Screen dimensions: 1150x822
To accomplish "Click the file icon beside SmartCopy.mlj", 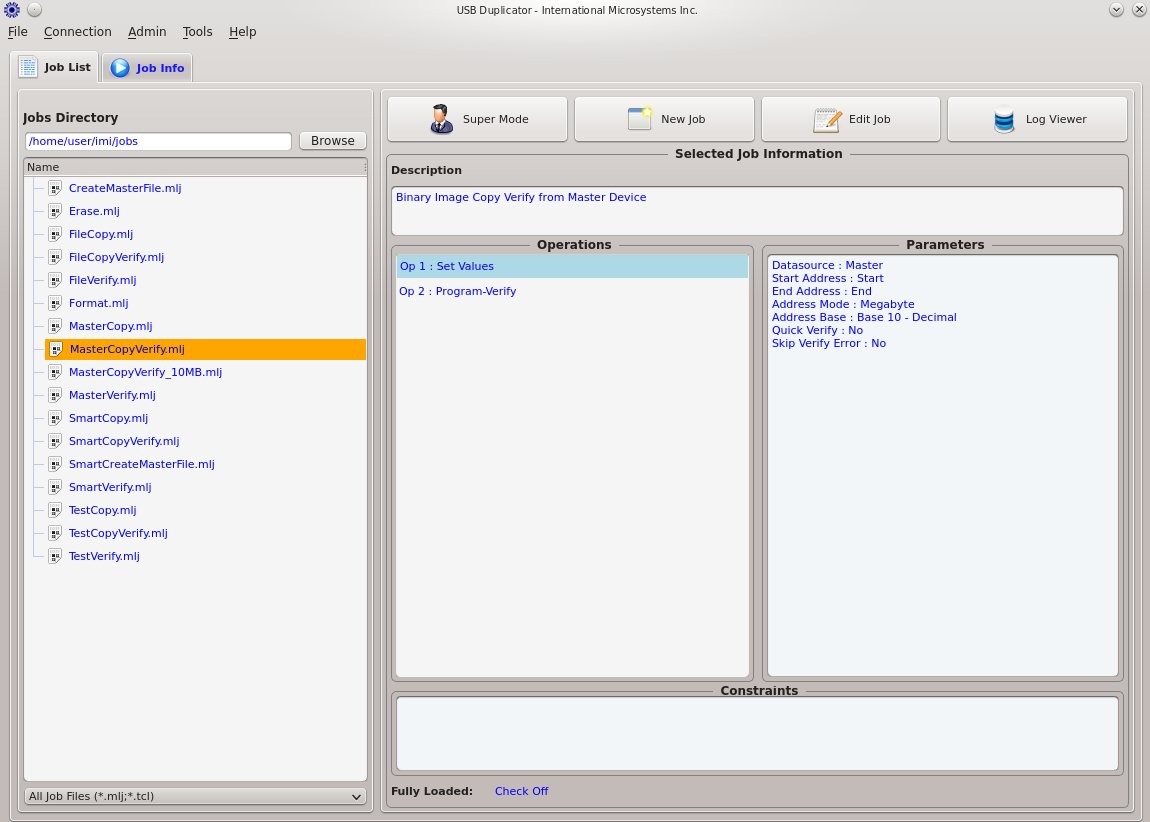I will pyautogui.click(x=55, y=418).
